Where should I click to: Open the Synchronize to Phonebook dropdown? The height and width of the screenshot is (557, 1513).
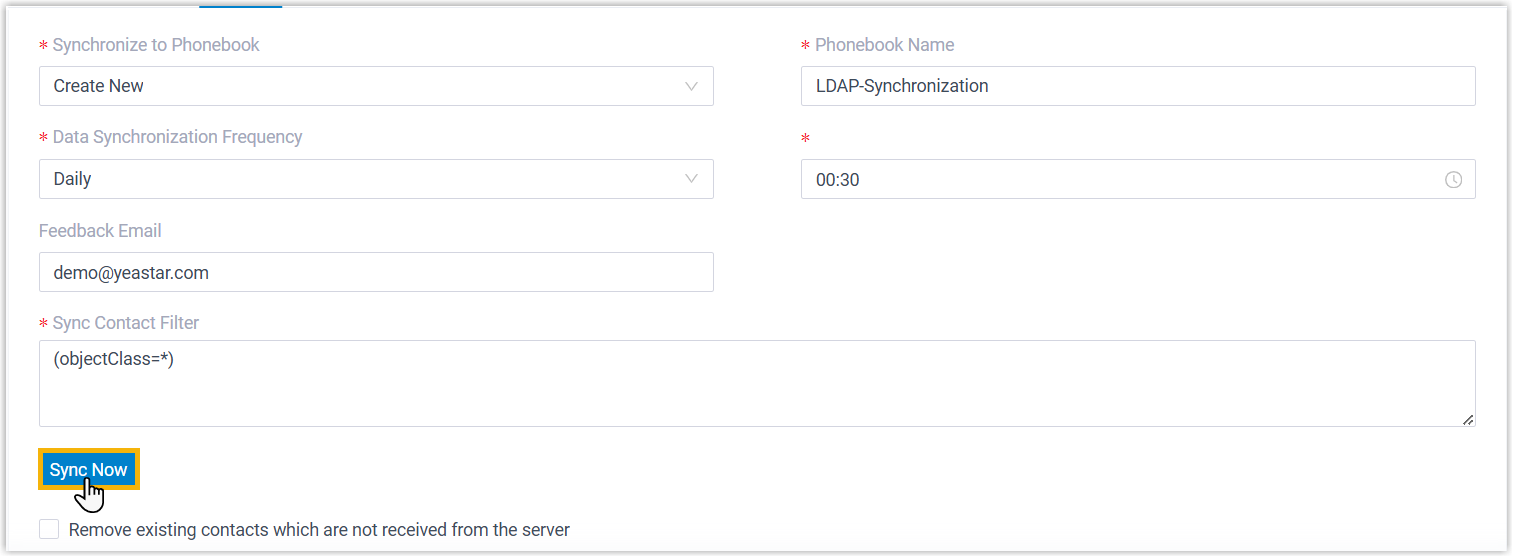(375, 86)
